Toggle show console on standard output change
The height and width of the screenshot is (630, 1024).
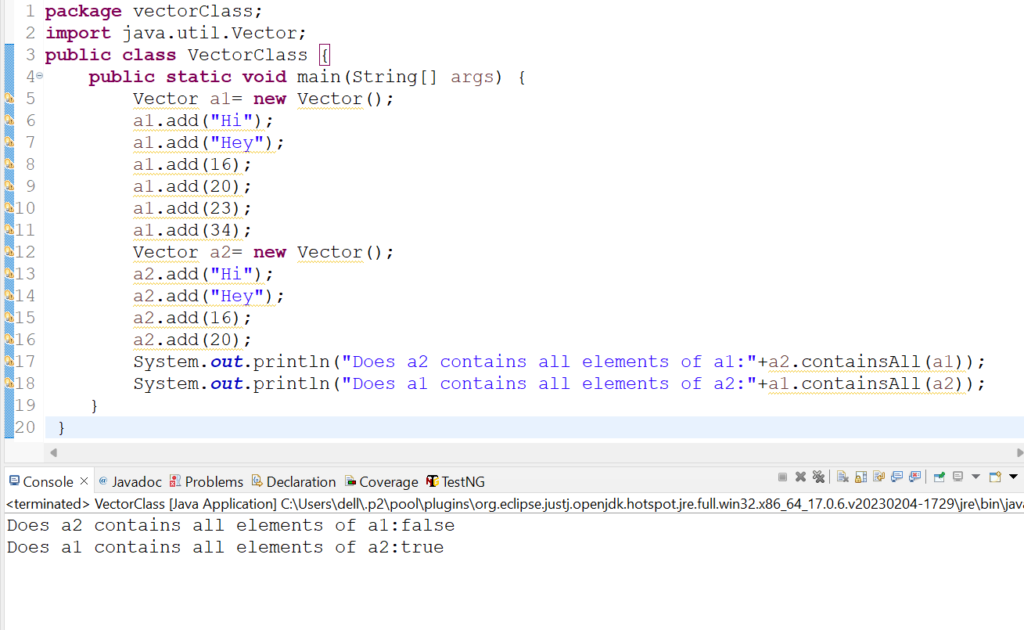coord(897,477)
